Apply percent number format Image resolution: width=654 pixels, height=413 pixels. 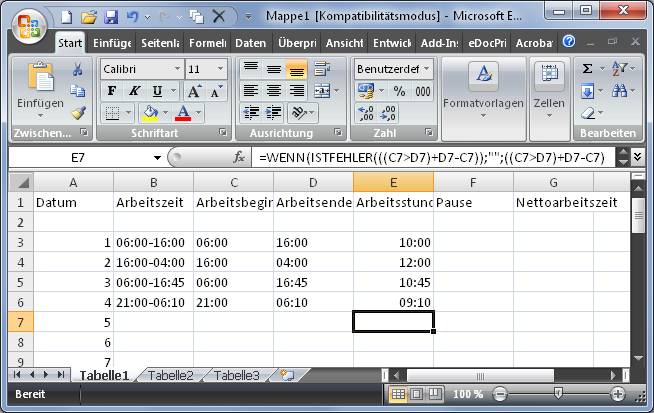[399, 91]
